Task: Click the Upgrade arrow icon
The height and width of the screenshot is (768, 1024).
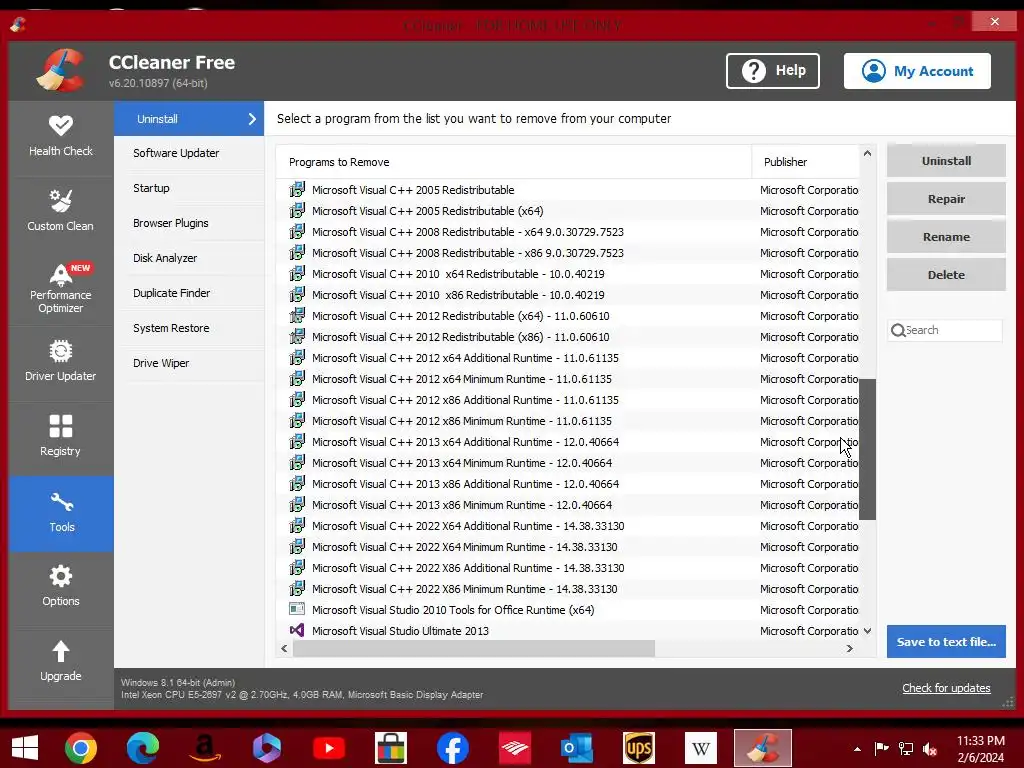Action: click(x=61, y=651)
